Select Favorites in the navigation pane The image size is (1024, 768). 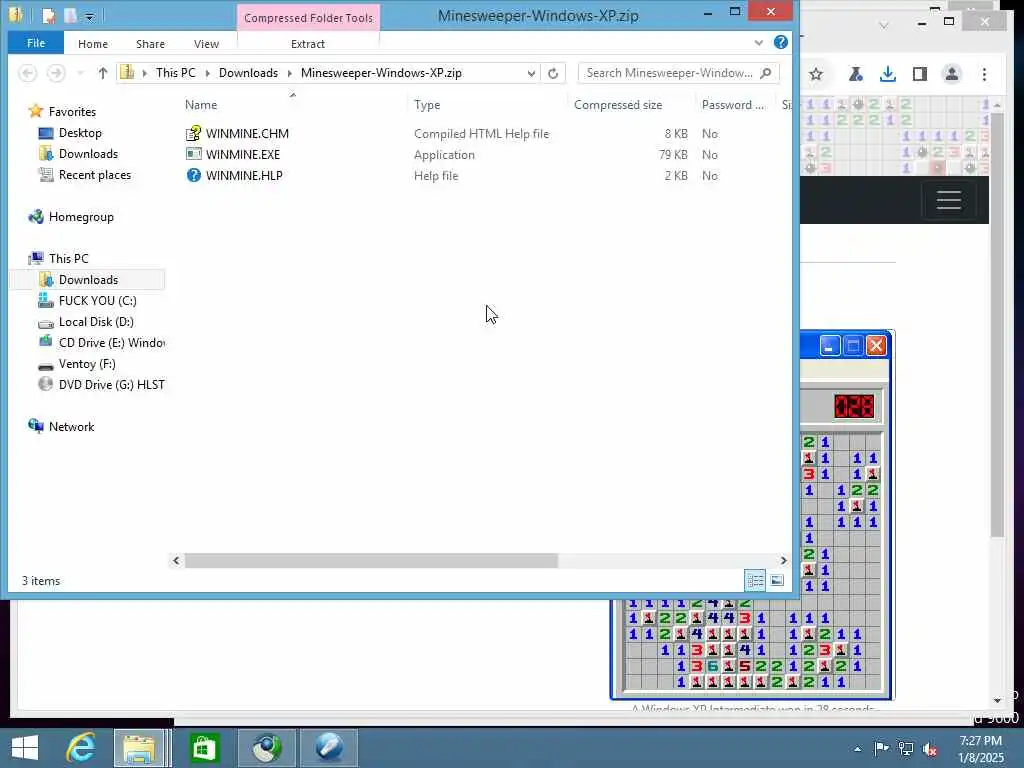click(x=72, y=111)
